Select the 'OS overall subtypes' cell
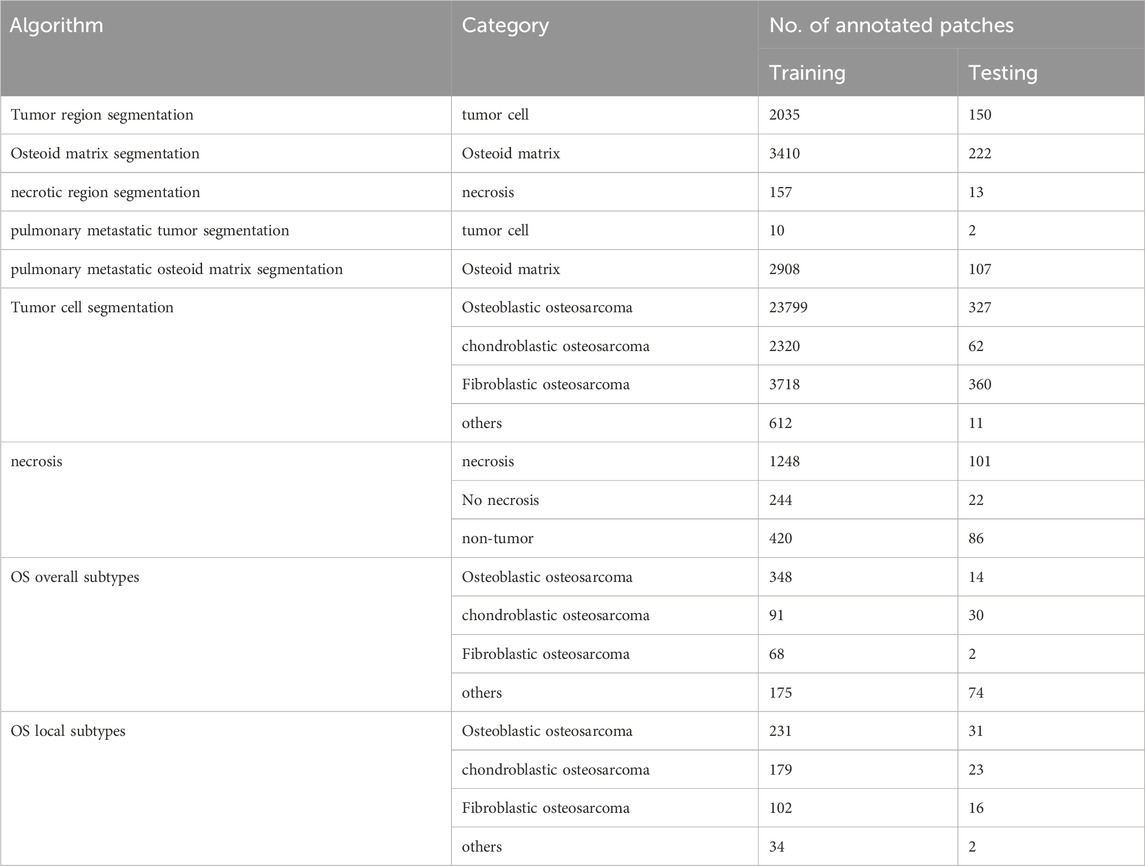The image size is (1145, 866). [75, 577]
